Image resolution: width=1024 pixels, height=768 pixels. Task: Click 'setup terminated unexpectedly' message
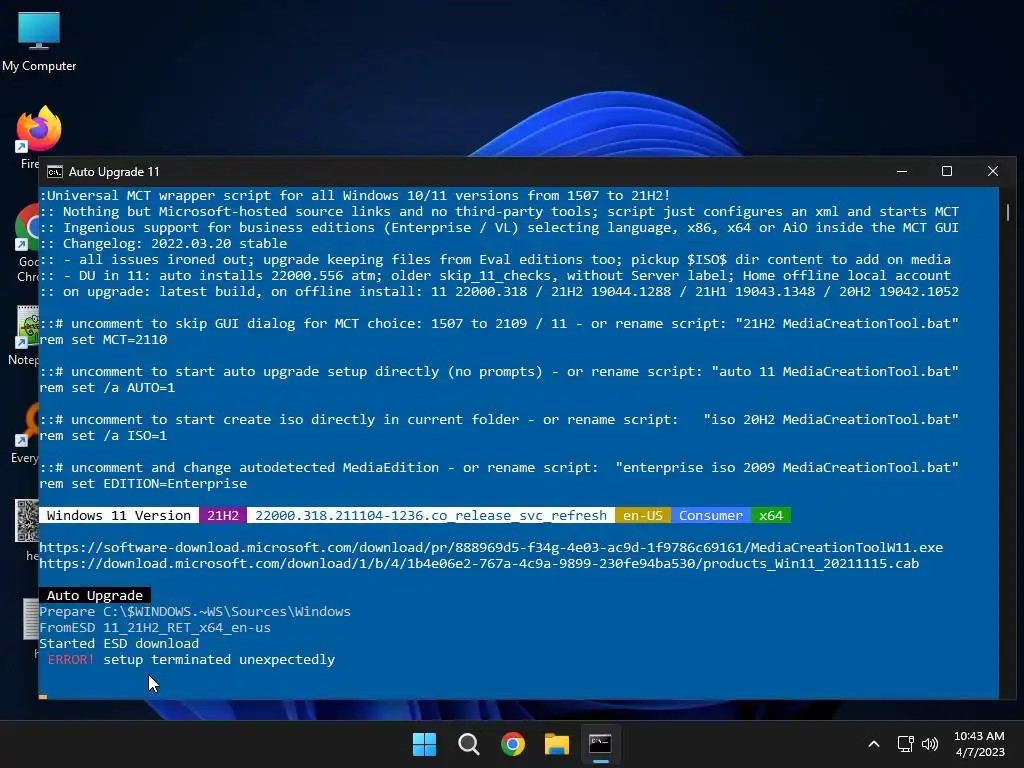219,660
